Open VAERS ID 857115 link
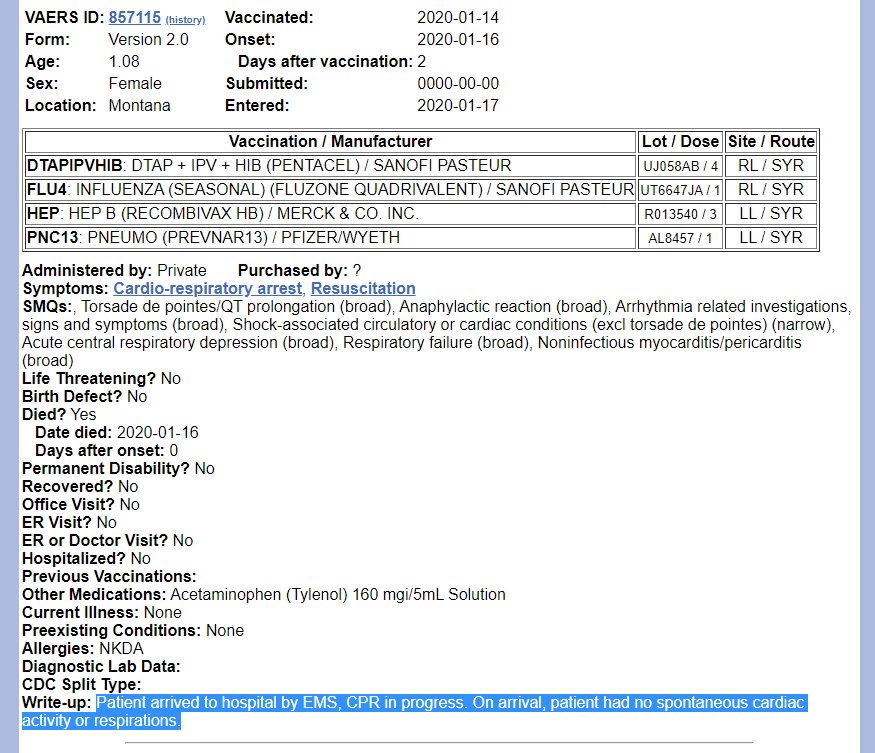Image resolution: width=875 pixels, height=753 pixels. click(134, 17)
